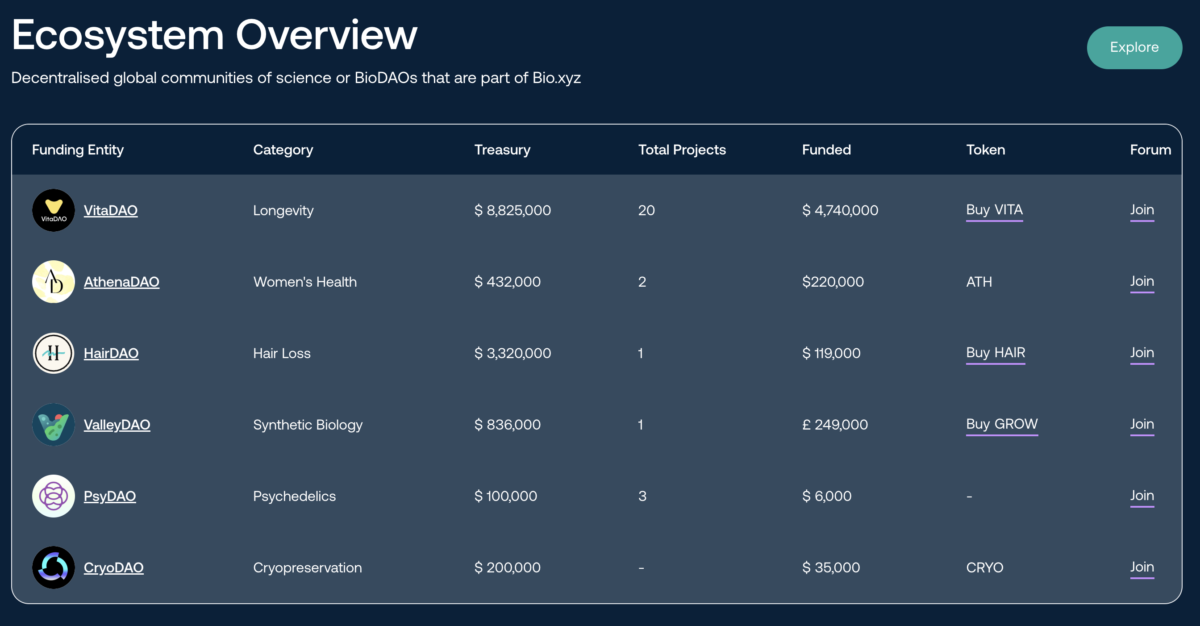Image resolution: width=1200 pixels, height=626 pixels.
Task: Click the AthenaDAO logo icon
Action: [x=53, y=282]
